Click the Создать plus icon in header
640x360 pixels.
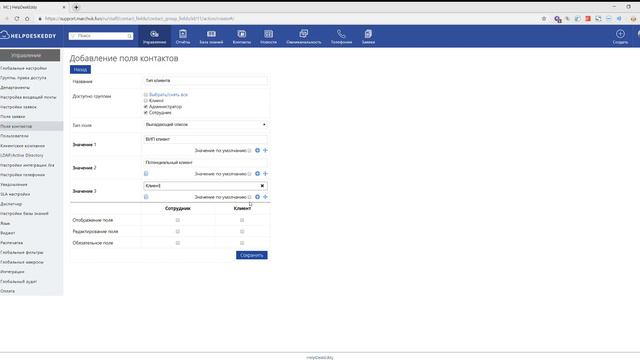point(620,34)
